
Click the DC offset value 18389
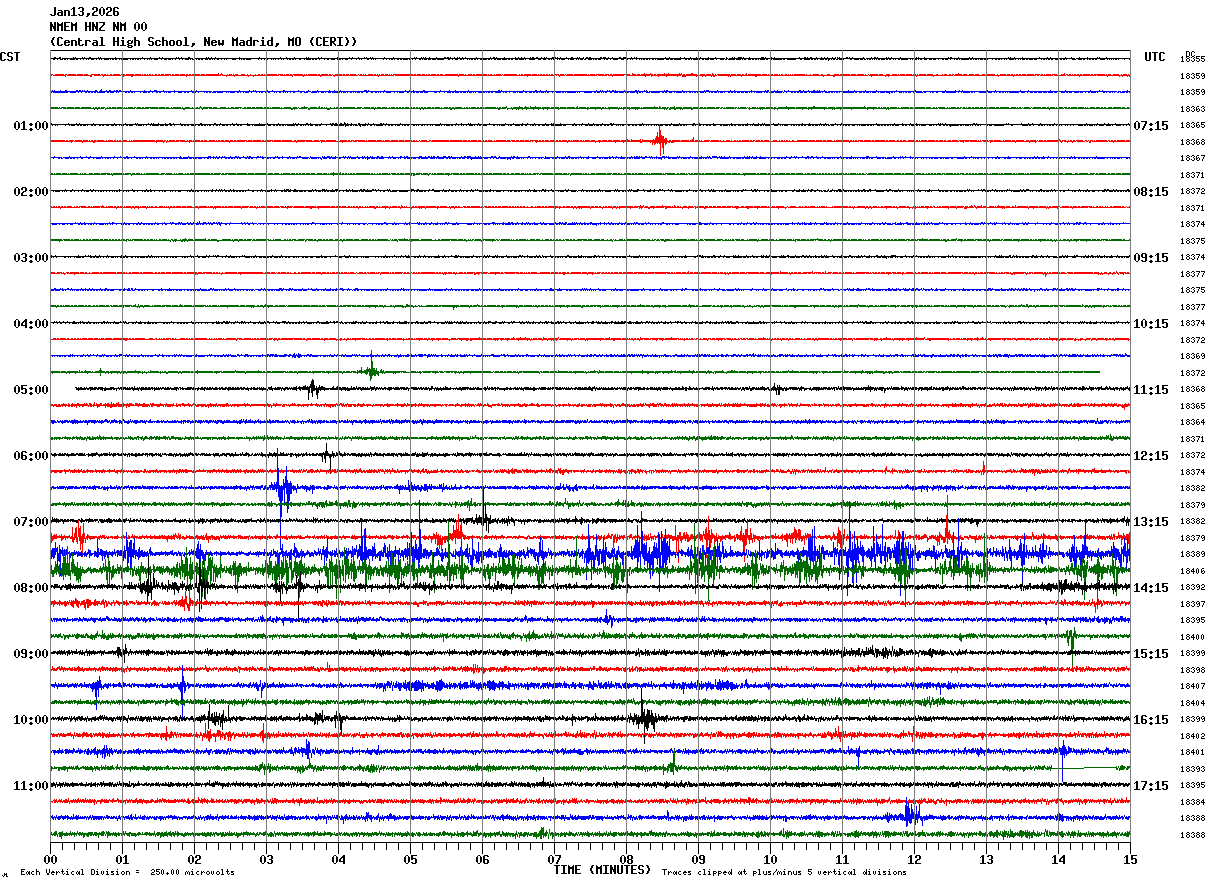point(1192,555)
